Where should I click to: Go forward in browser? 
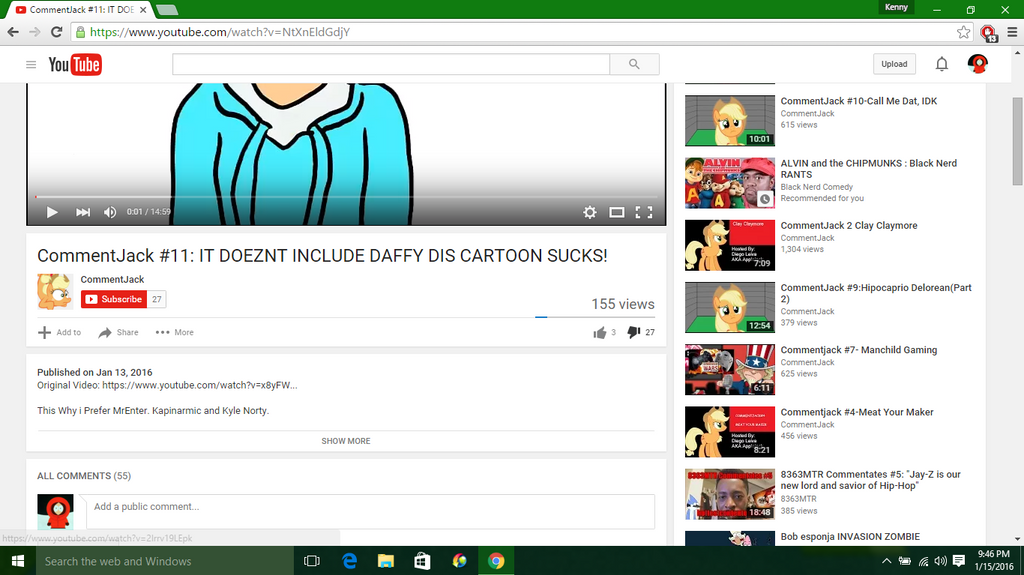35,32
